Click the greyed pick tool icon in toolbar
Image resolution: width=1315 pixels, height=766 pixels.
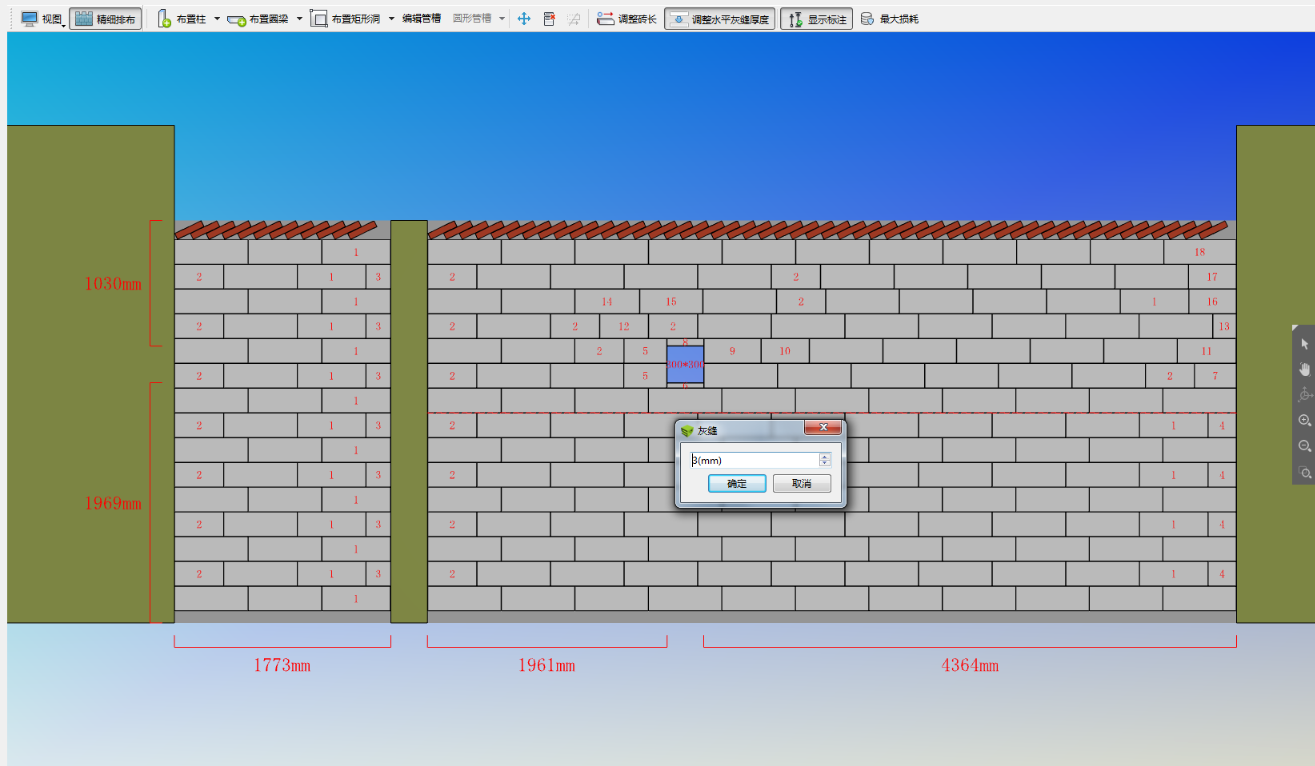[x=573, y=19]
